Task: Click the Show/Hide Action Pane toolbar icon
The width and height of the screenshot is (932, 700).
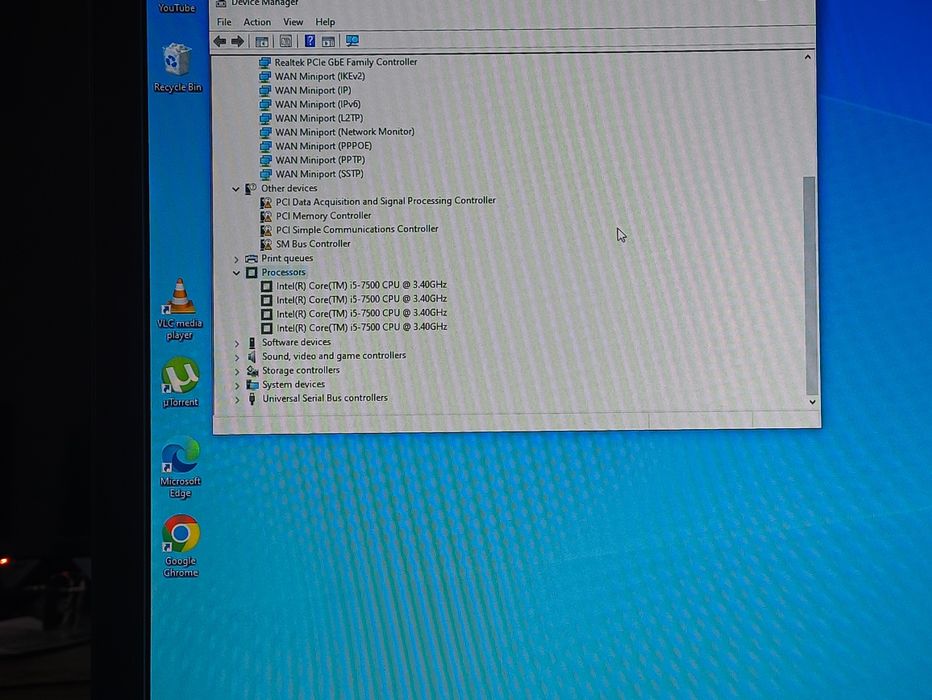Action: [328, 41]
